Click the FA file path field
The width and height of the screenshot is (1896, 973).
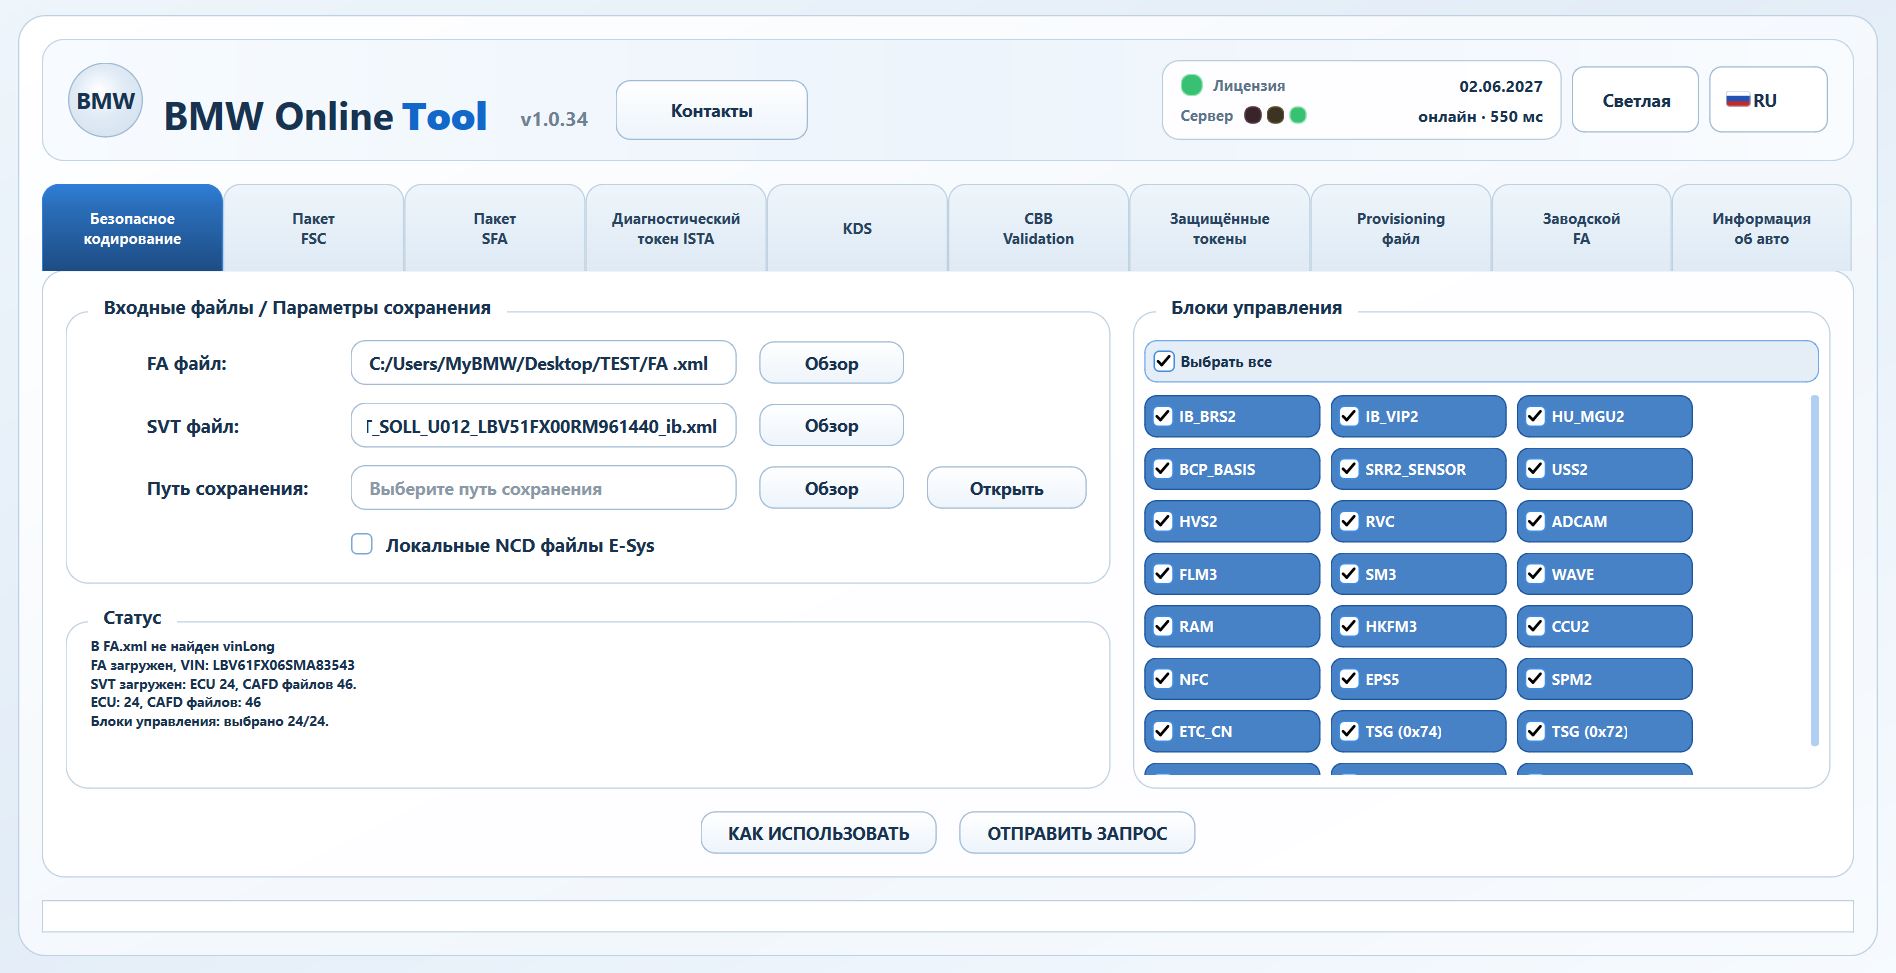(543, 363)
